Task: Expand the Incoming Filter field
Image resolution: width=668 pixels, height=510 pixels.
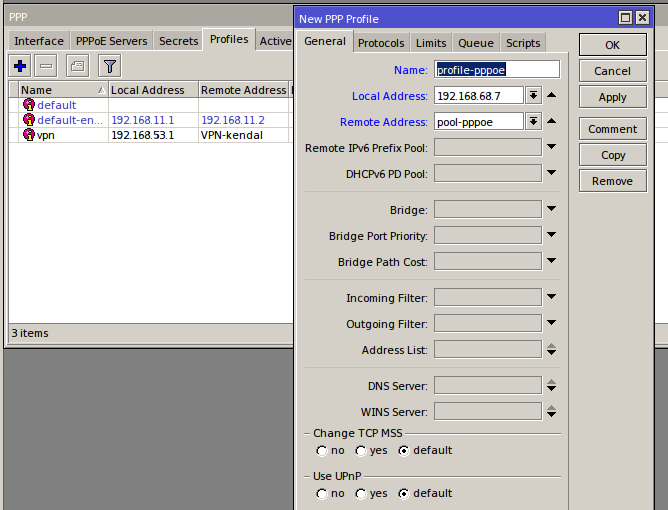Action: click(x=551, y=297)
